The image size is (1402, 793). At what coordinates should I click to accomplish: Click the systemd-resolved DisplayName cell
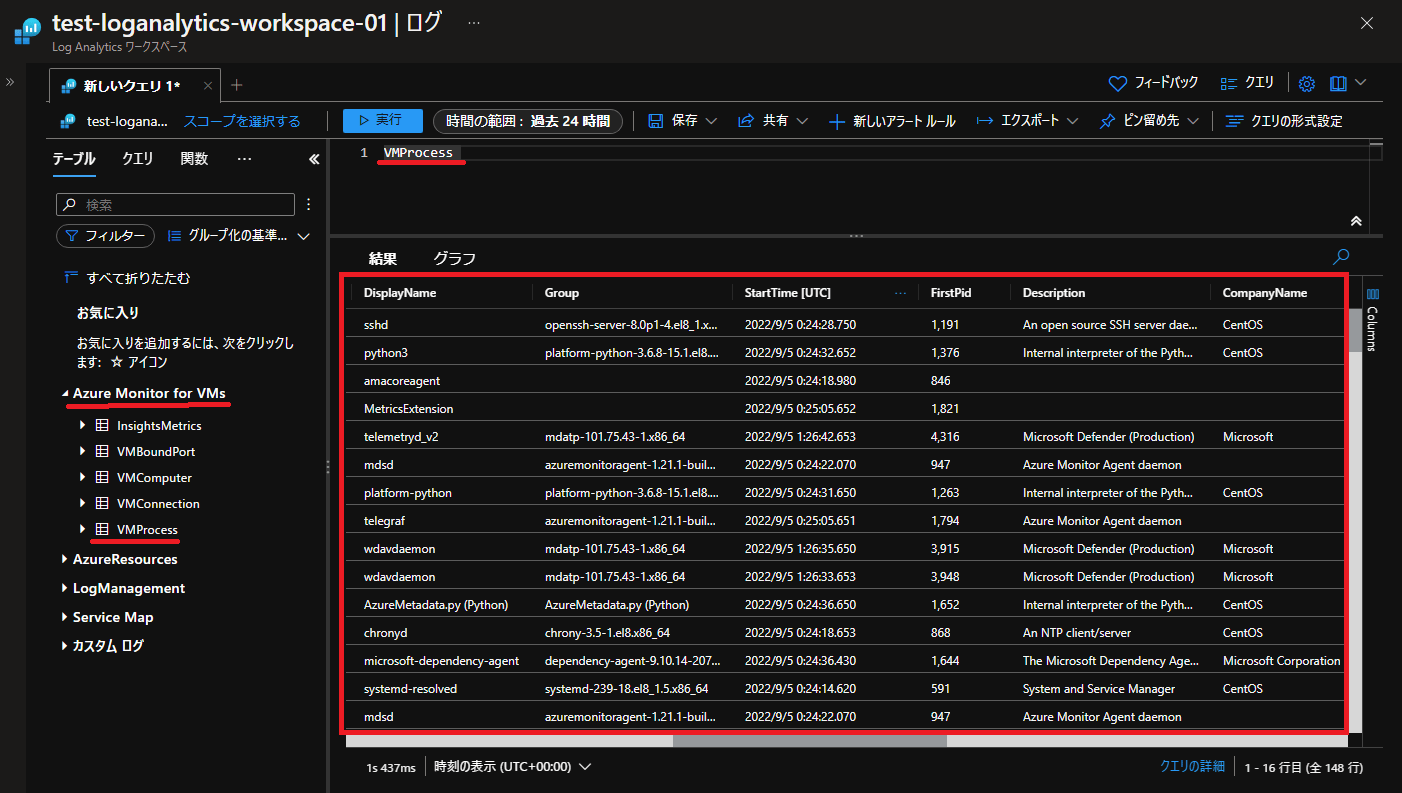point(411,689)
